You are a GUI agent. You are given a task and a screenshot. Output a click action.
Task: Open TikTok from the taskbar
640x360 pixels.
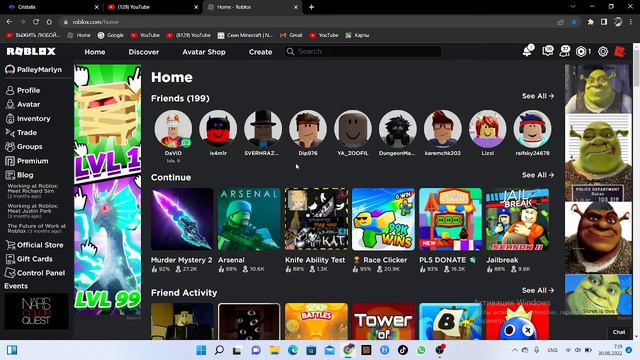click(403, 350)
